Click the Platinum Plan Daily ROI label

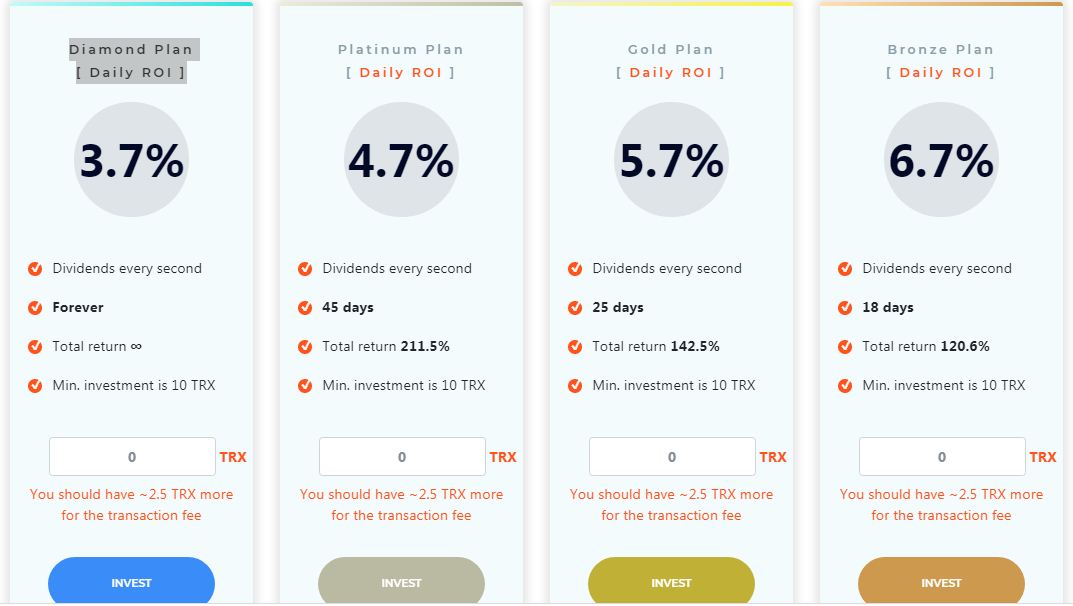point(401,73)
